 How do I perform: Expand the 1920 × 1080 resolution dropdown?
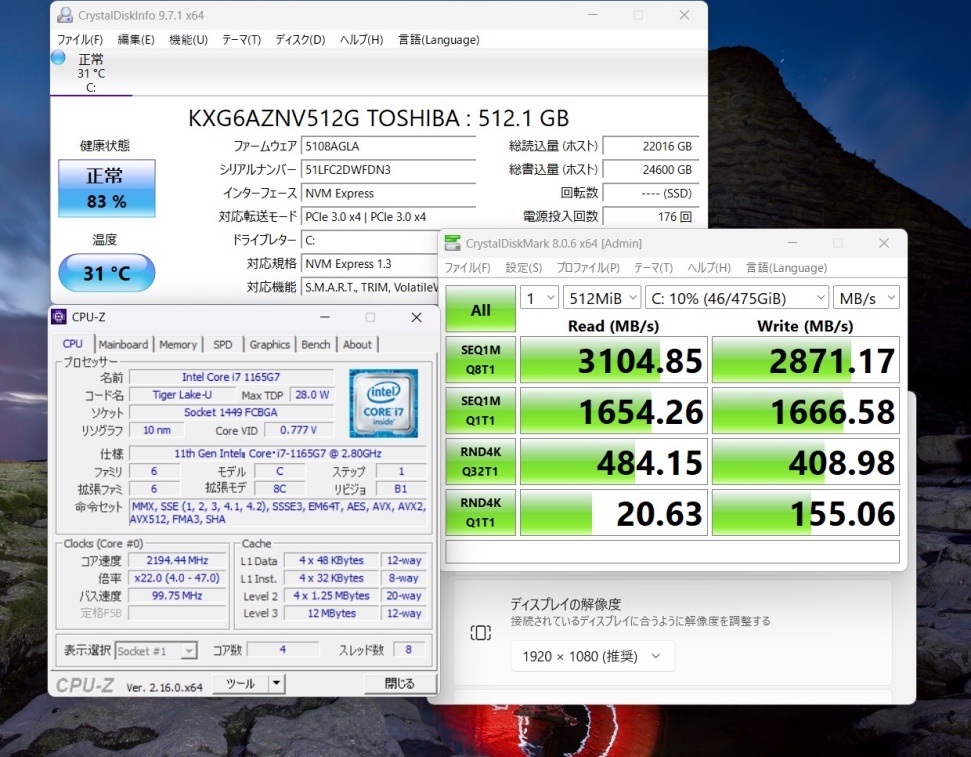tap(591, 657)
